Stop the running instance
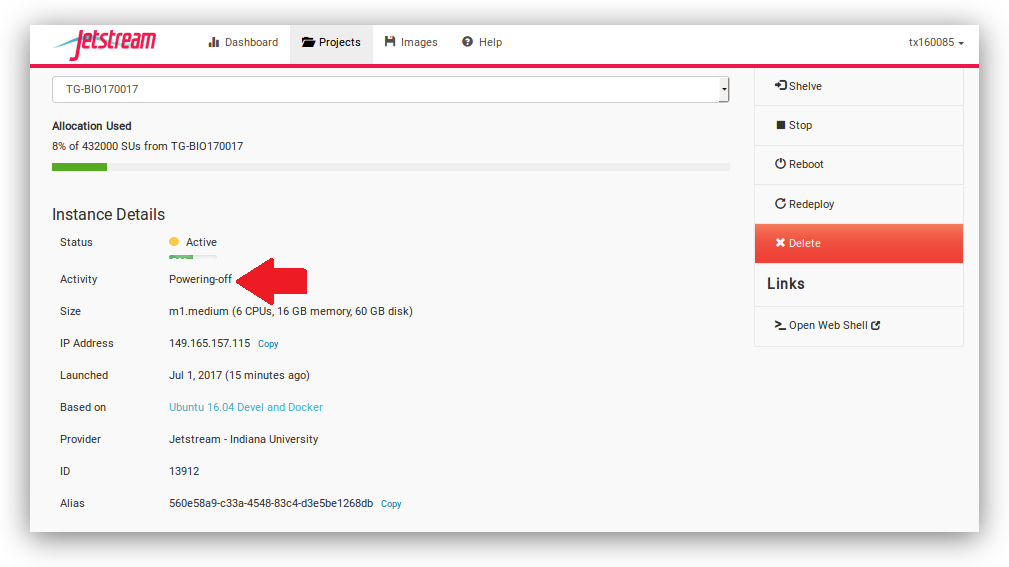The height and width of the screenshot is (567, 1009). click(794, 125)
